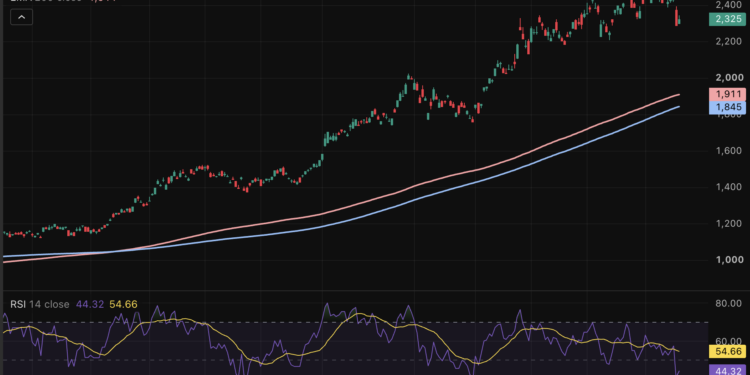Click the purple 44.32 RSI legend value

tap(89, 304)
